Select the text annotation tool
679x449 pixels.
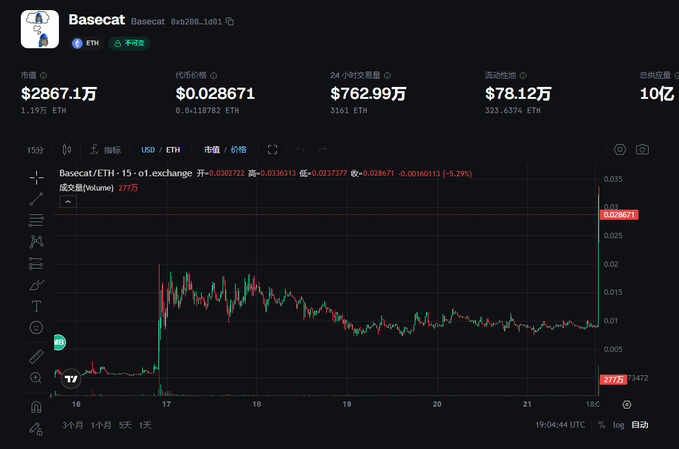pos(36,306)
